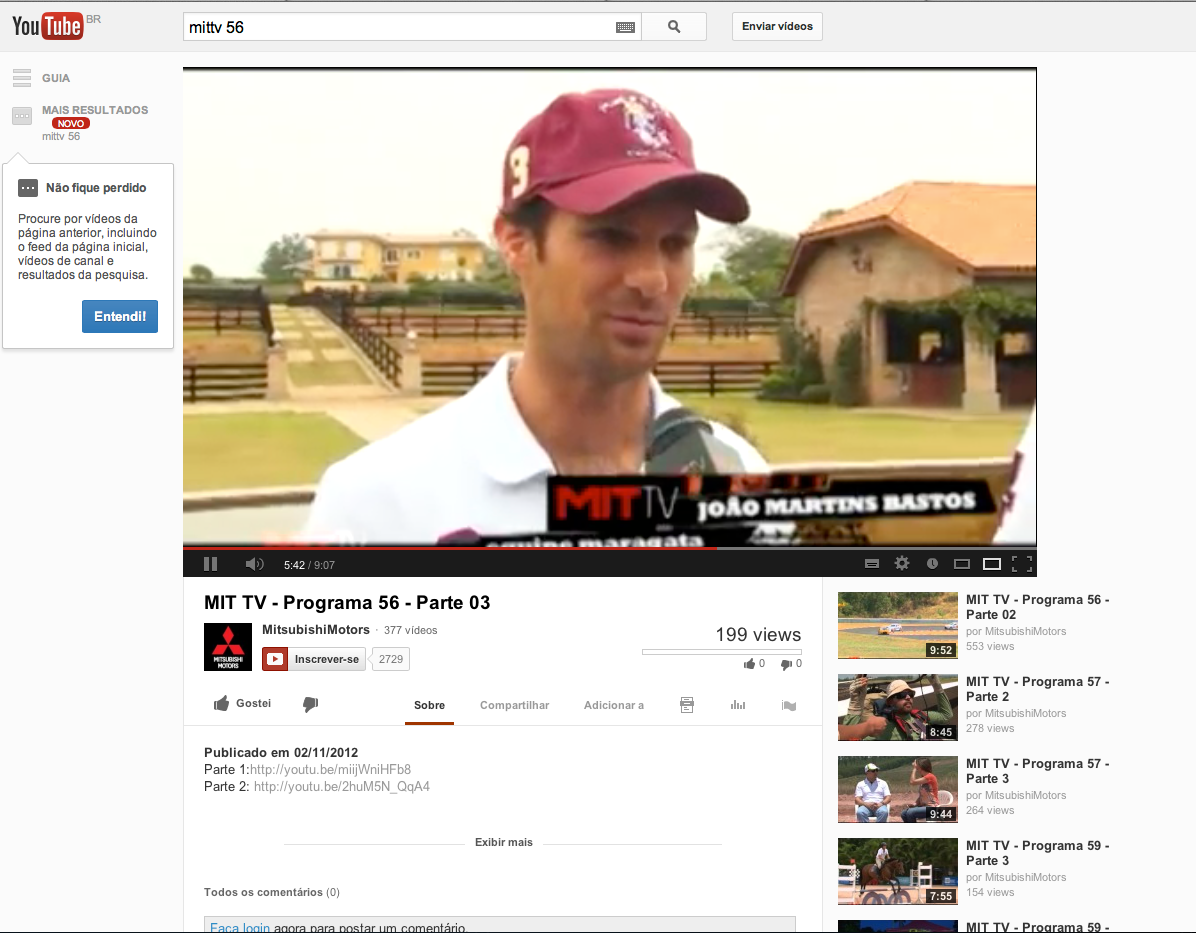Select the Sobre tab
Image resolution: width=1196 pixels, height=933 pixels.
[x=429, y=705]
